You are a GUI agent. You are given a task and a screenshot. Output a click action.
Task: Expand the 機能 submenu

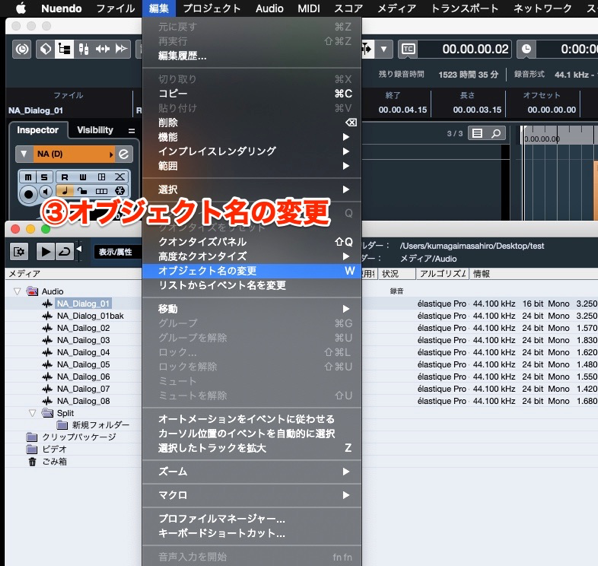pos(251,137)
